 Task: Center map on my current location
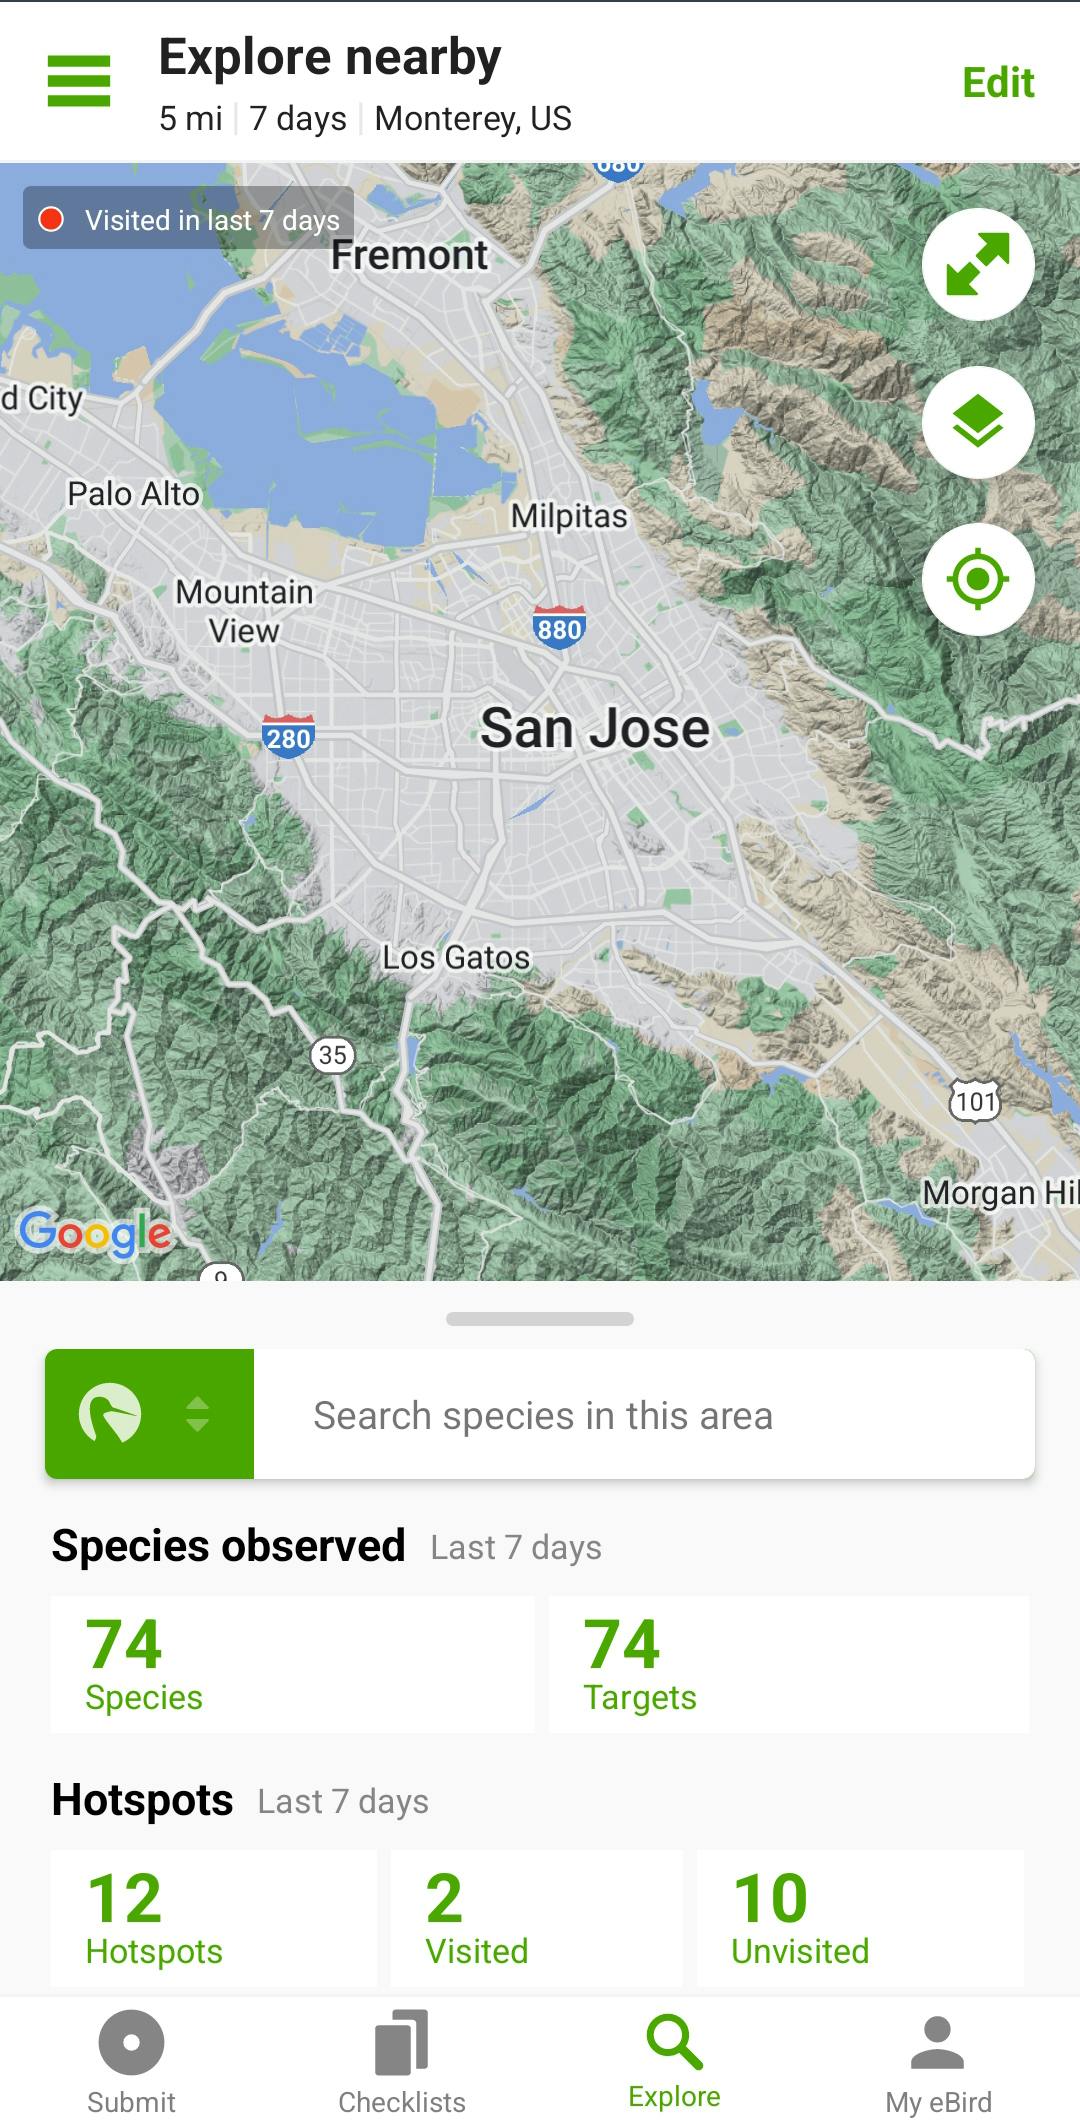click(977, 579)
